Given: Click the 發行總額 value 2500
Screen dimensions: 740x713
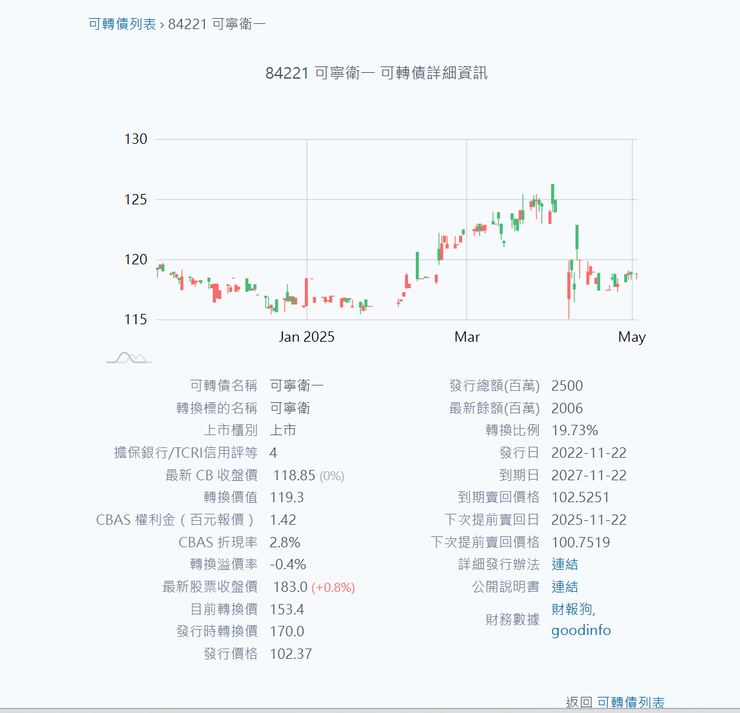Looking at the screenshot, I should point(567,386).
